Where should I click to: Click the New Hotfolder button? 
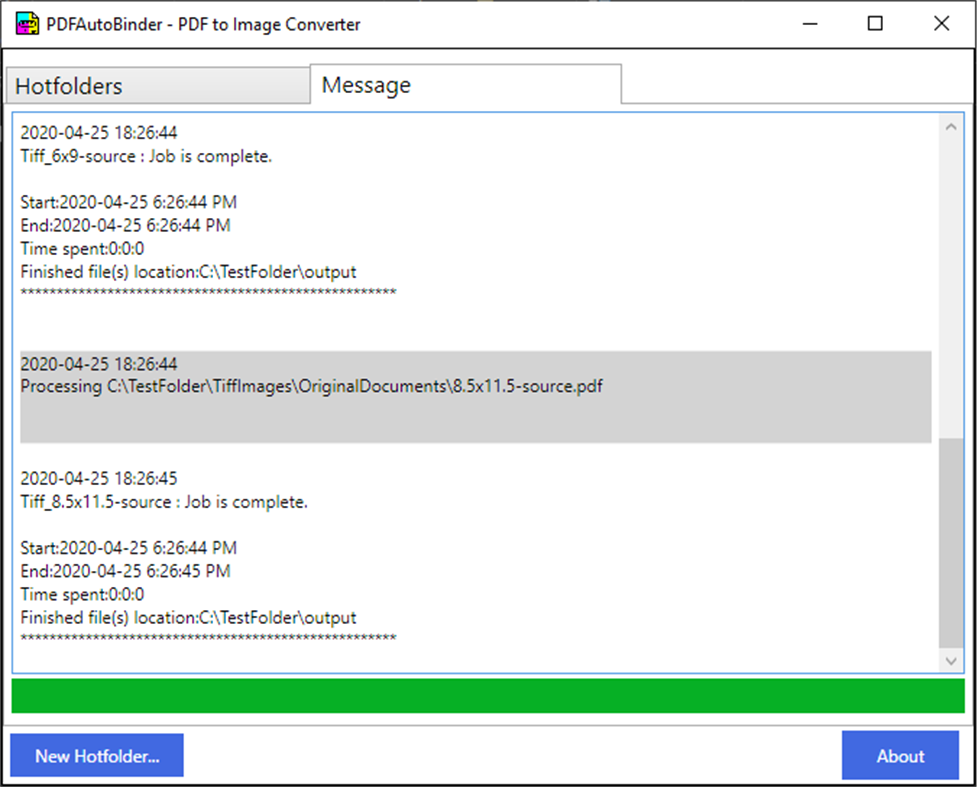pyautogui.click(x=96, y=755)
